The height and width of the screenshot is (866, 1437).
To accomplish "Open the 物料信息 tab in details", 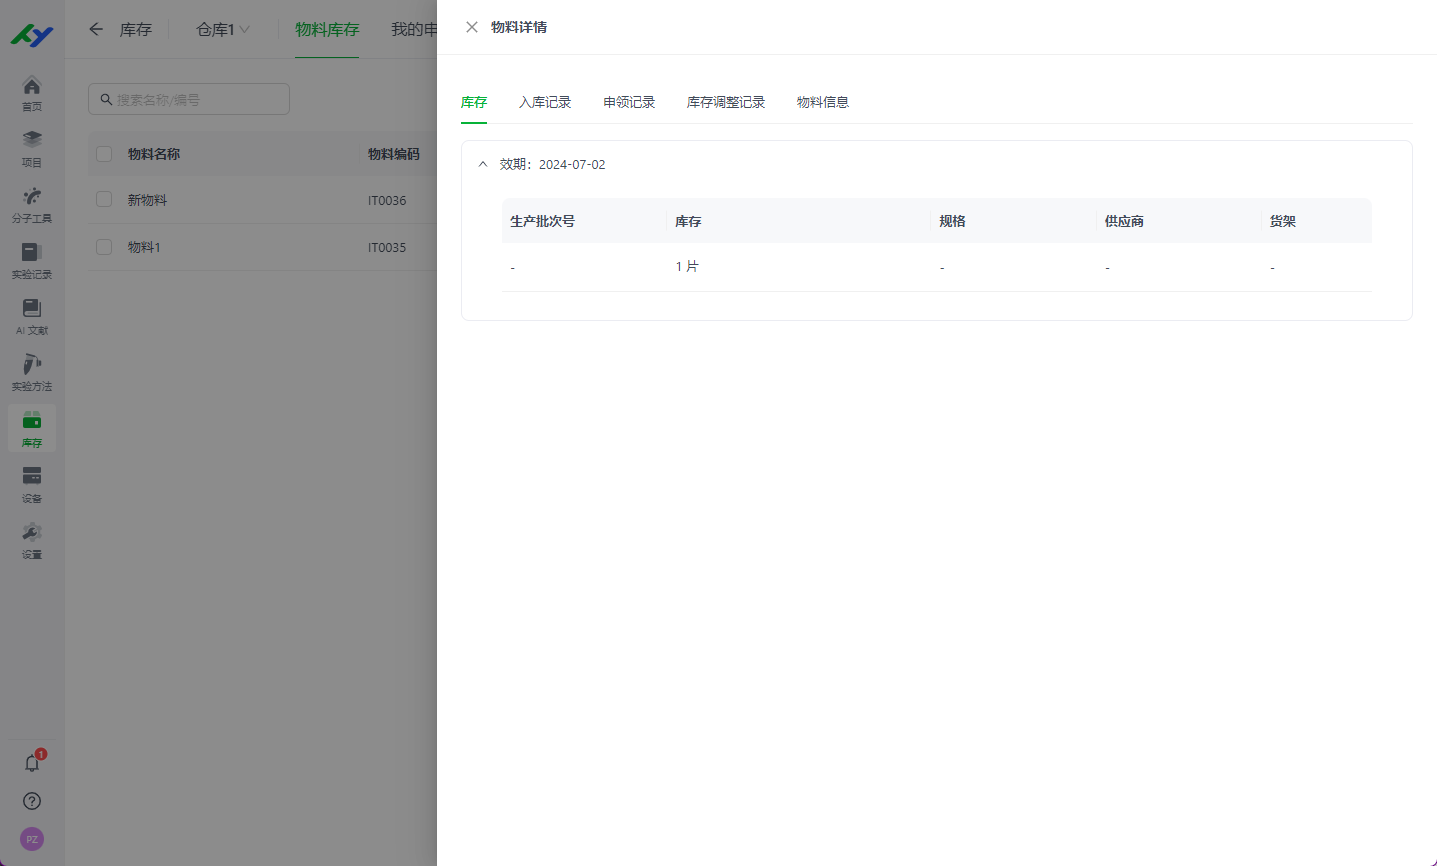I will tap(822, 101).
